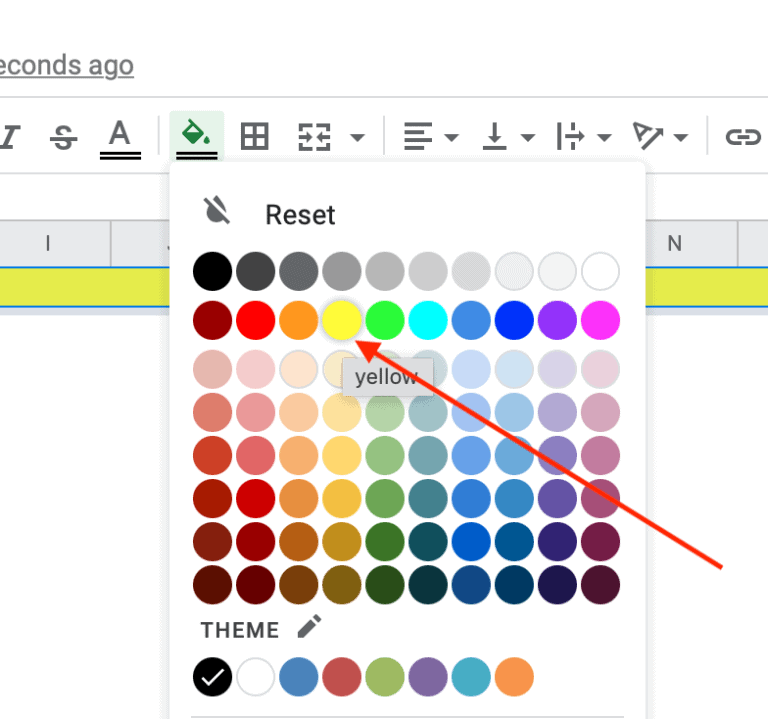This screenshot has width=768, height=719.
Task: Select the black theme color with checkmark
Action: pyautogui.click(x=213, y=677)
